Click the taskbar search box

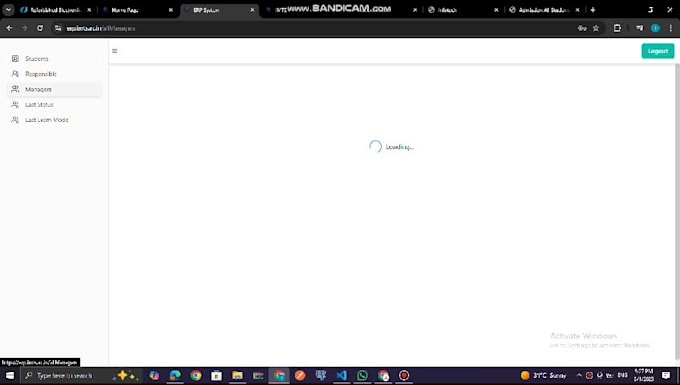click(81, 375)
